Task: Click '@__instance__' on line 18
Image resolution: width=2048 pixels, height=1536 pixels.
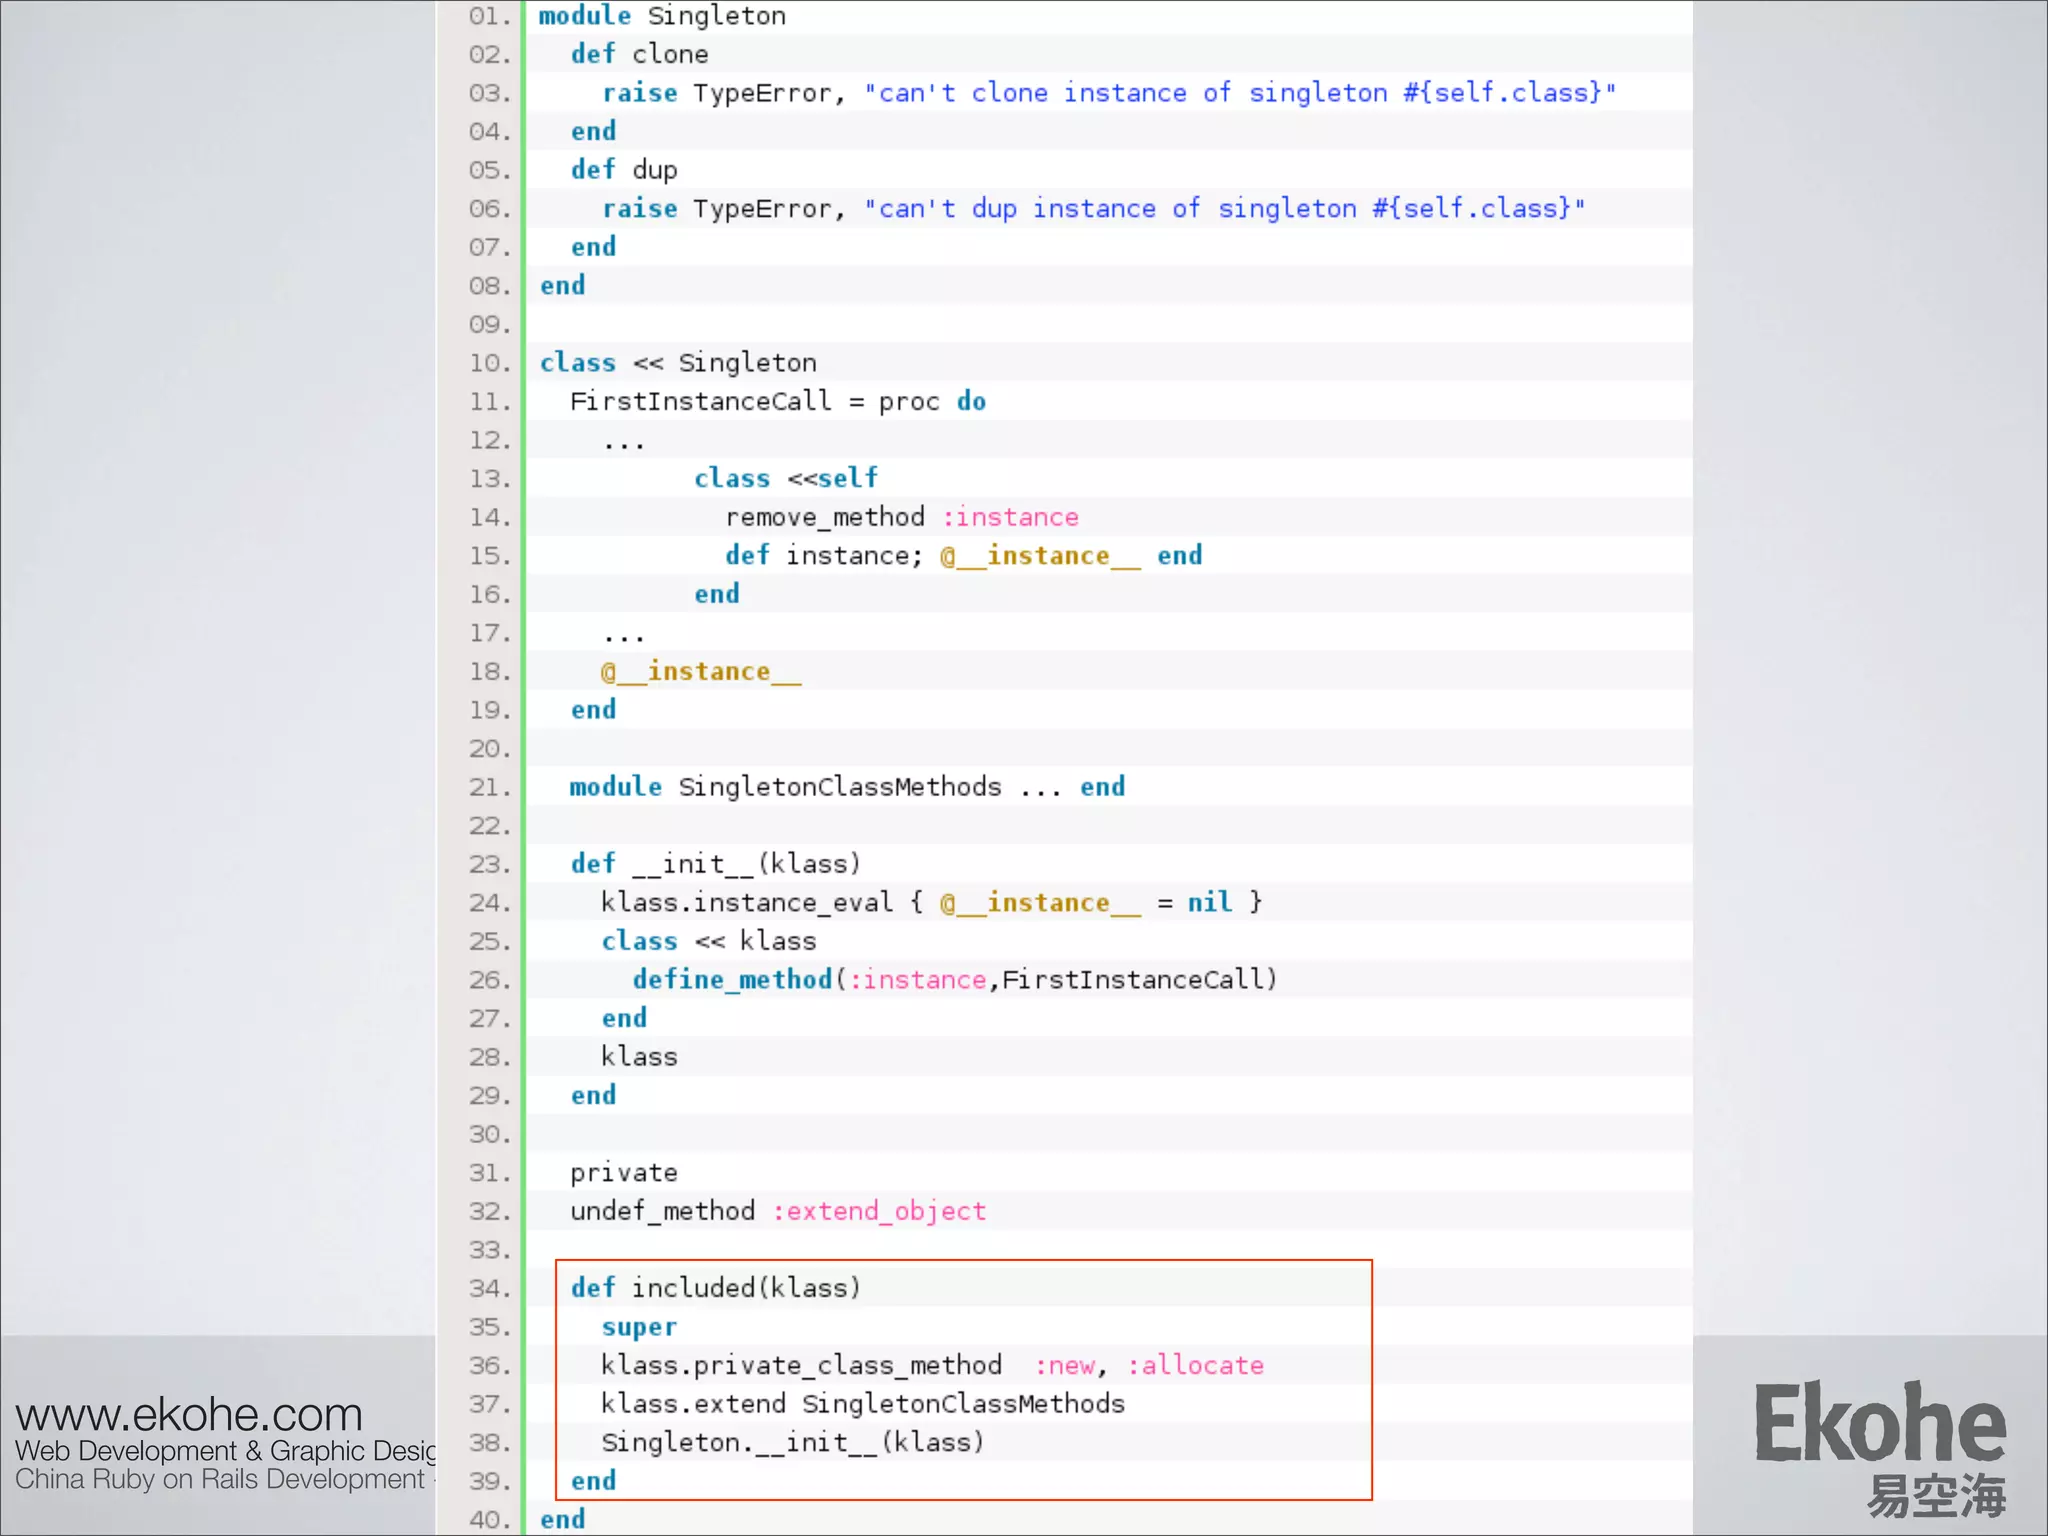Action: (701, 671)
